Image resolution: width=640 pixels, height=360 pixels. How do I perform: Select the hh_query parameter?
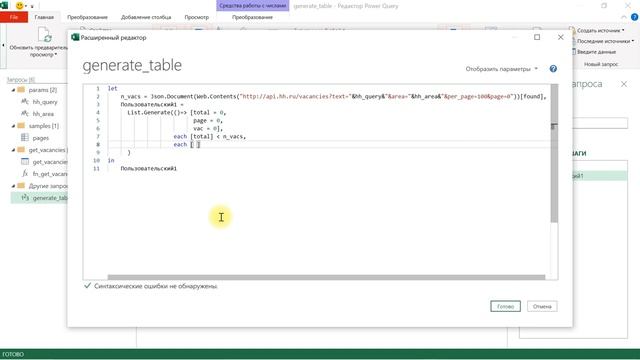click(x=45, y=102)
